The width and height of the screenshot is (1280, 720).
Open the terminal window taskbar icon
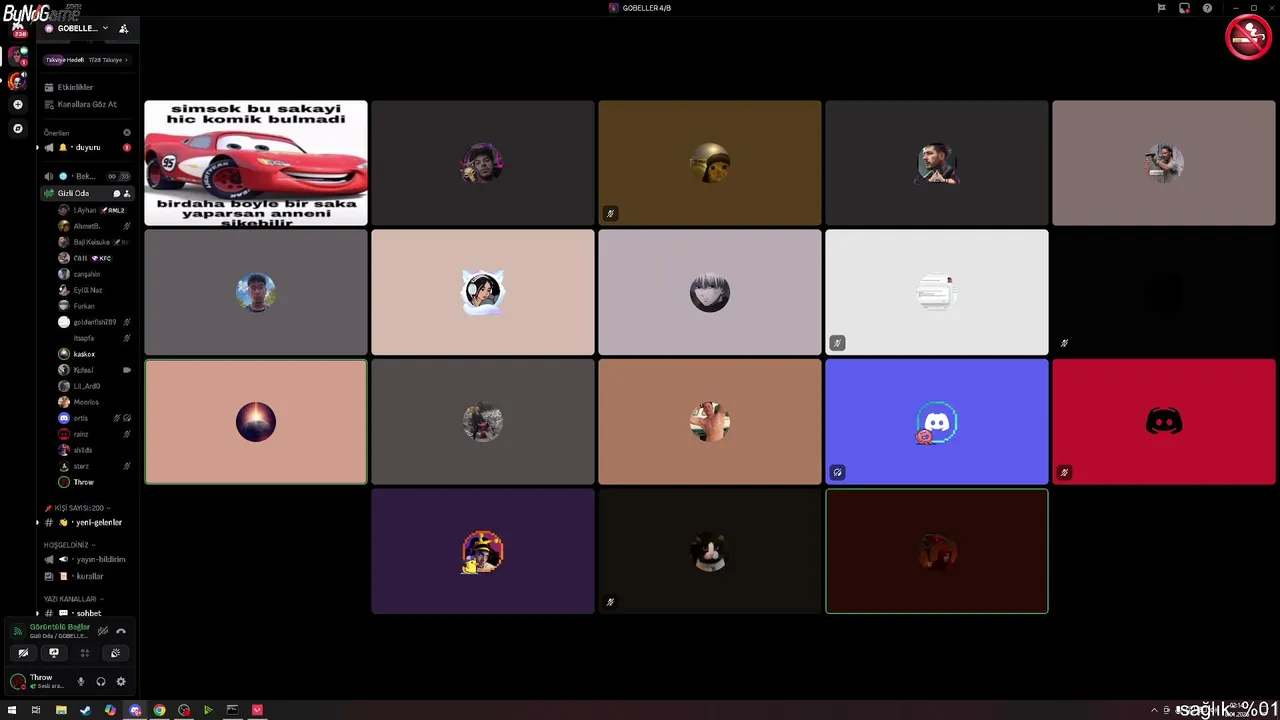[x=232, y=710]
